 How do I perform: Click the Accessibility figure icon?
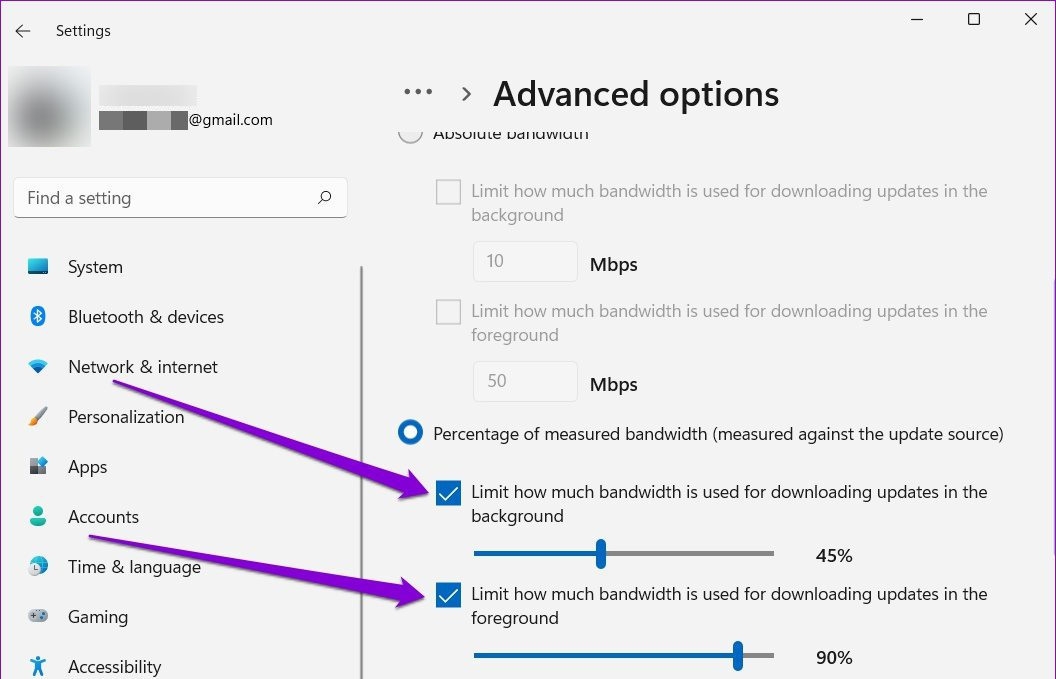pyautogui.click(x=38, y=666)
